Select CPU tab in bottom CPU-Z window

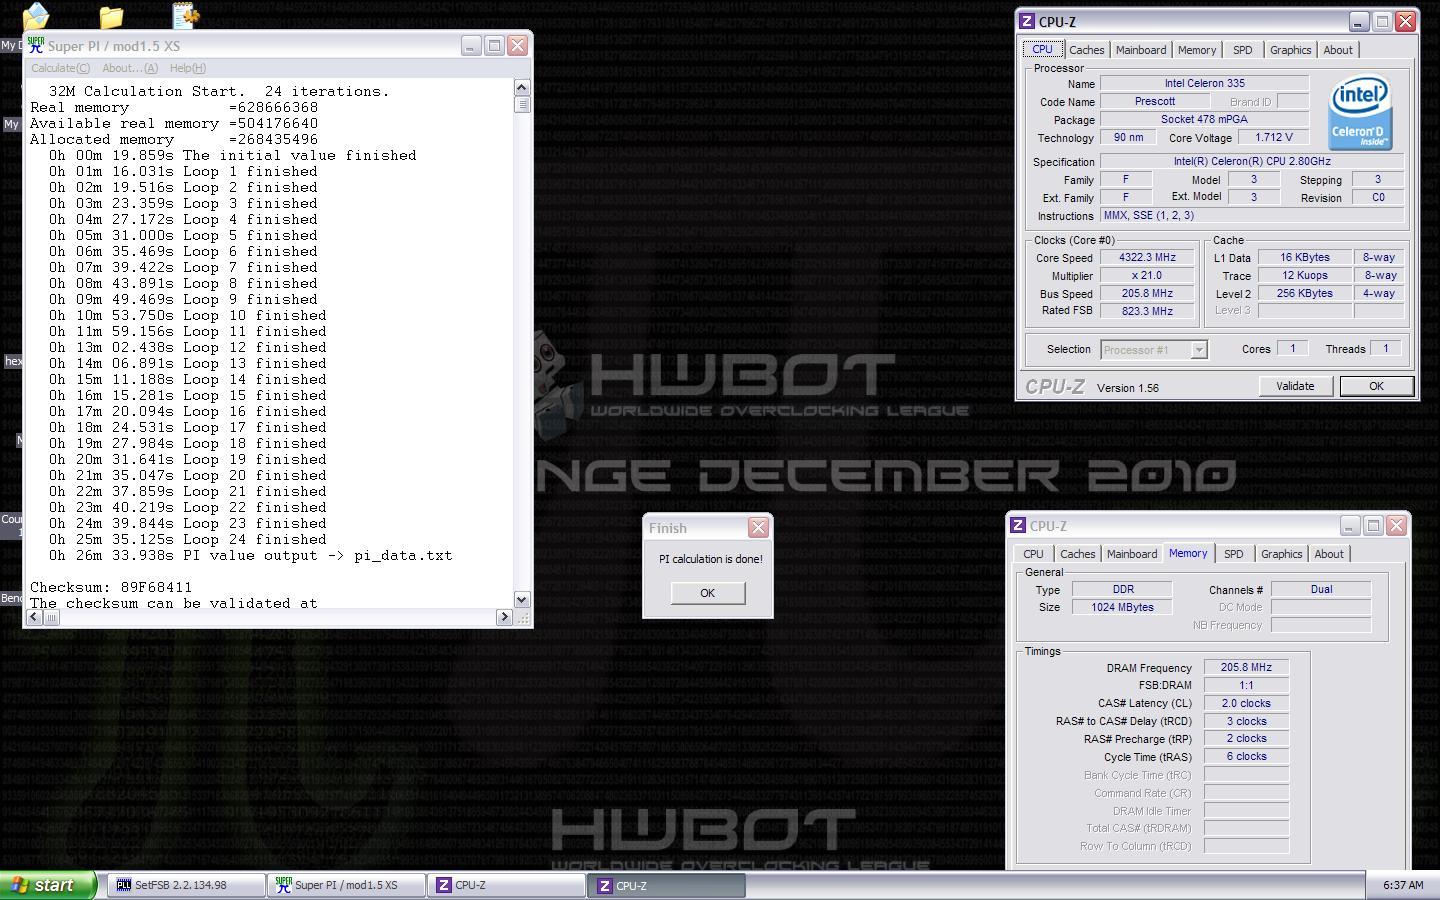[x=1033, y=554]
